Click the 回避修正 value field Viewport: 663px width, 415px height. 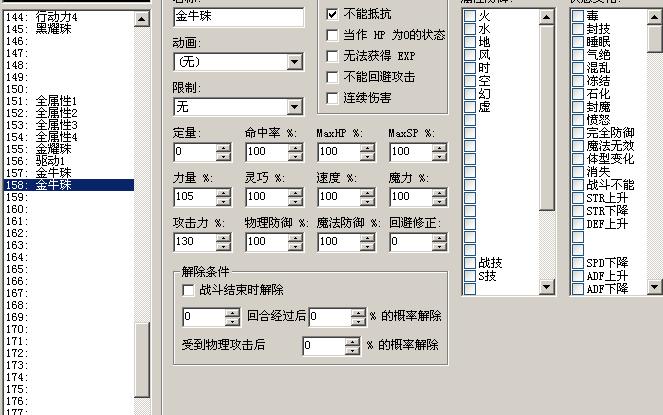tap(411, 242)
